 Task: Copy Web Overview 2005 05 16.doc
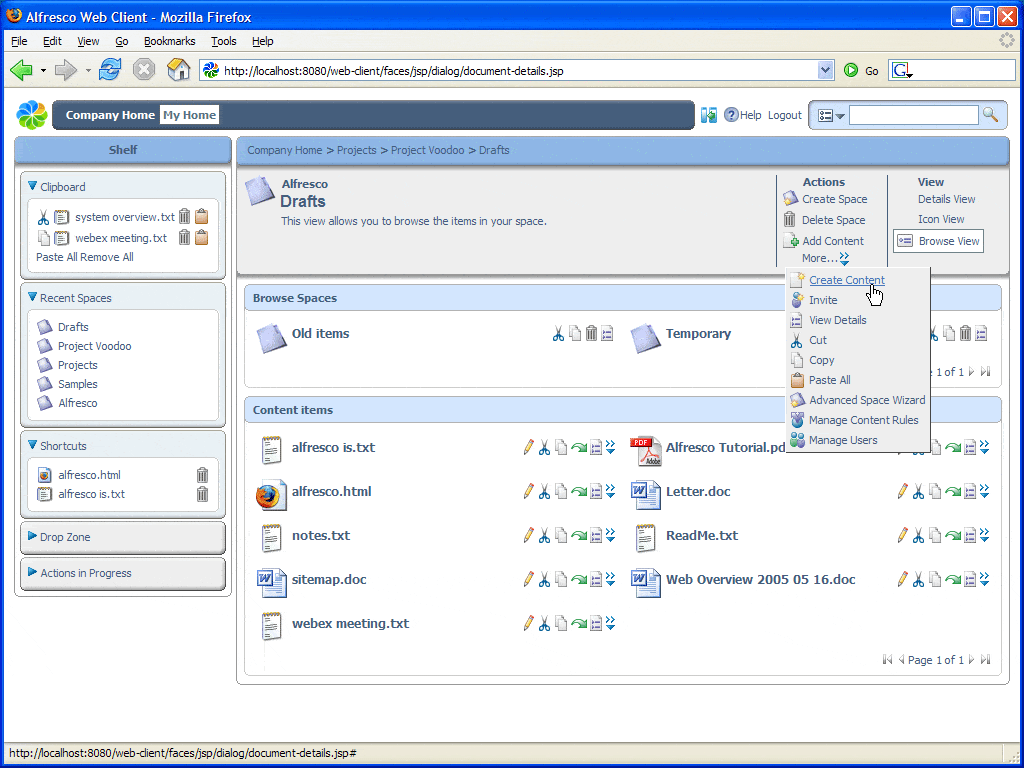tap(935, 579)
